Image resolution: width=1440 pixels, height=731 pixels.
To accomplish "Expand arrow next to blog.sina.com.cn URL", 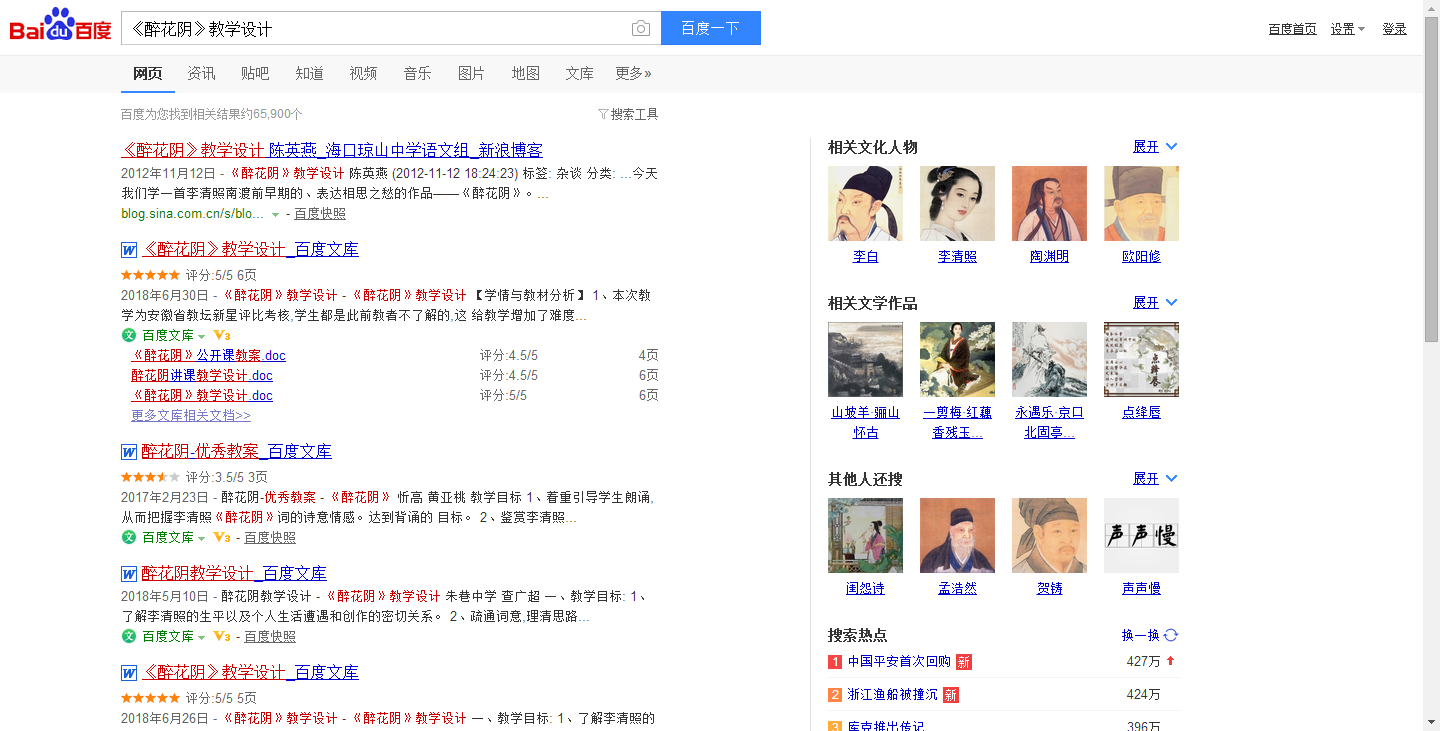I will (275, 214).
